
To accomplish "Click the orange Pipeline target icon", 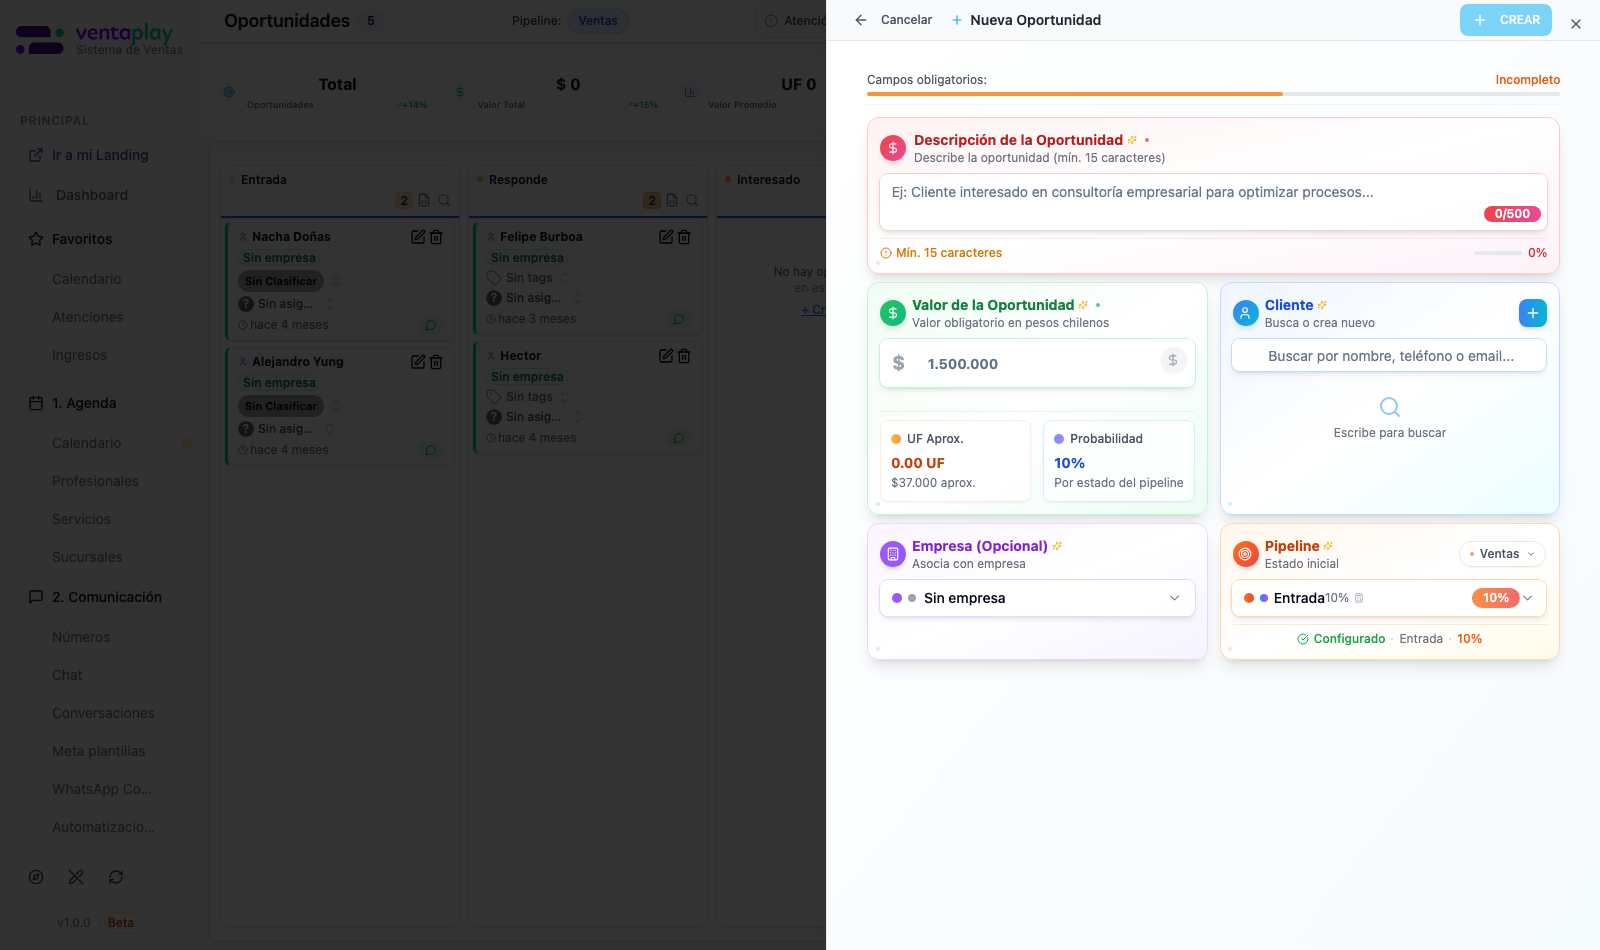I will point(1245,554).
